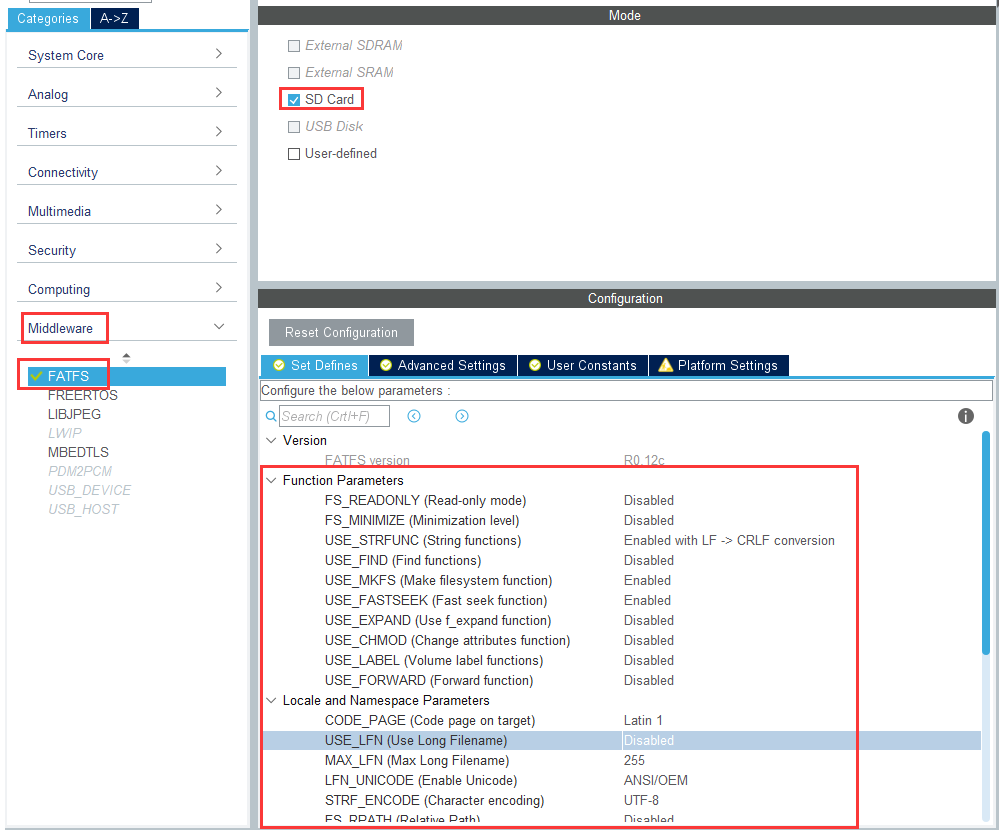Click the FATFS version R0.12c value
Screen dimensions: 999x830
(x=643, y=460)
